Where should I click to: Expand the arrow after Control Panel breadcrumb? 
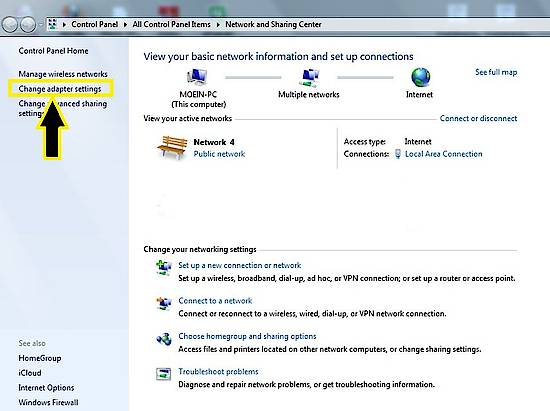[125, 25]
